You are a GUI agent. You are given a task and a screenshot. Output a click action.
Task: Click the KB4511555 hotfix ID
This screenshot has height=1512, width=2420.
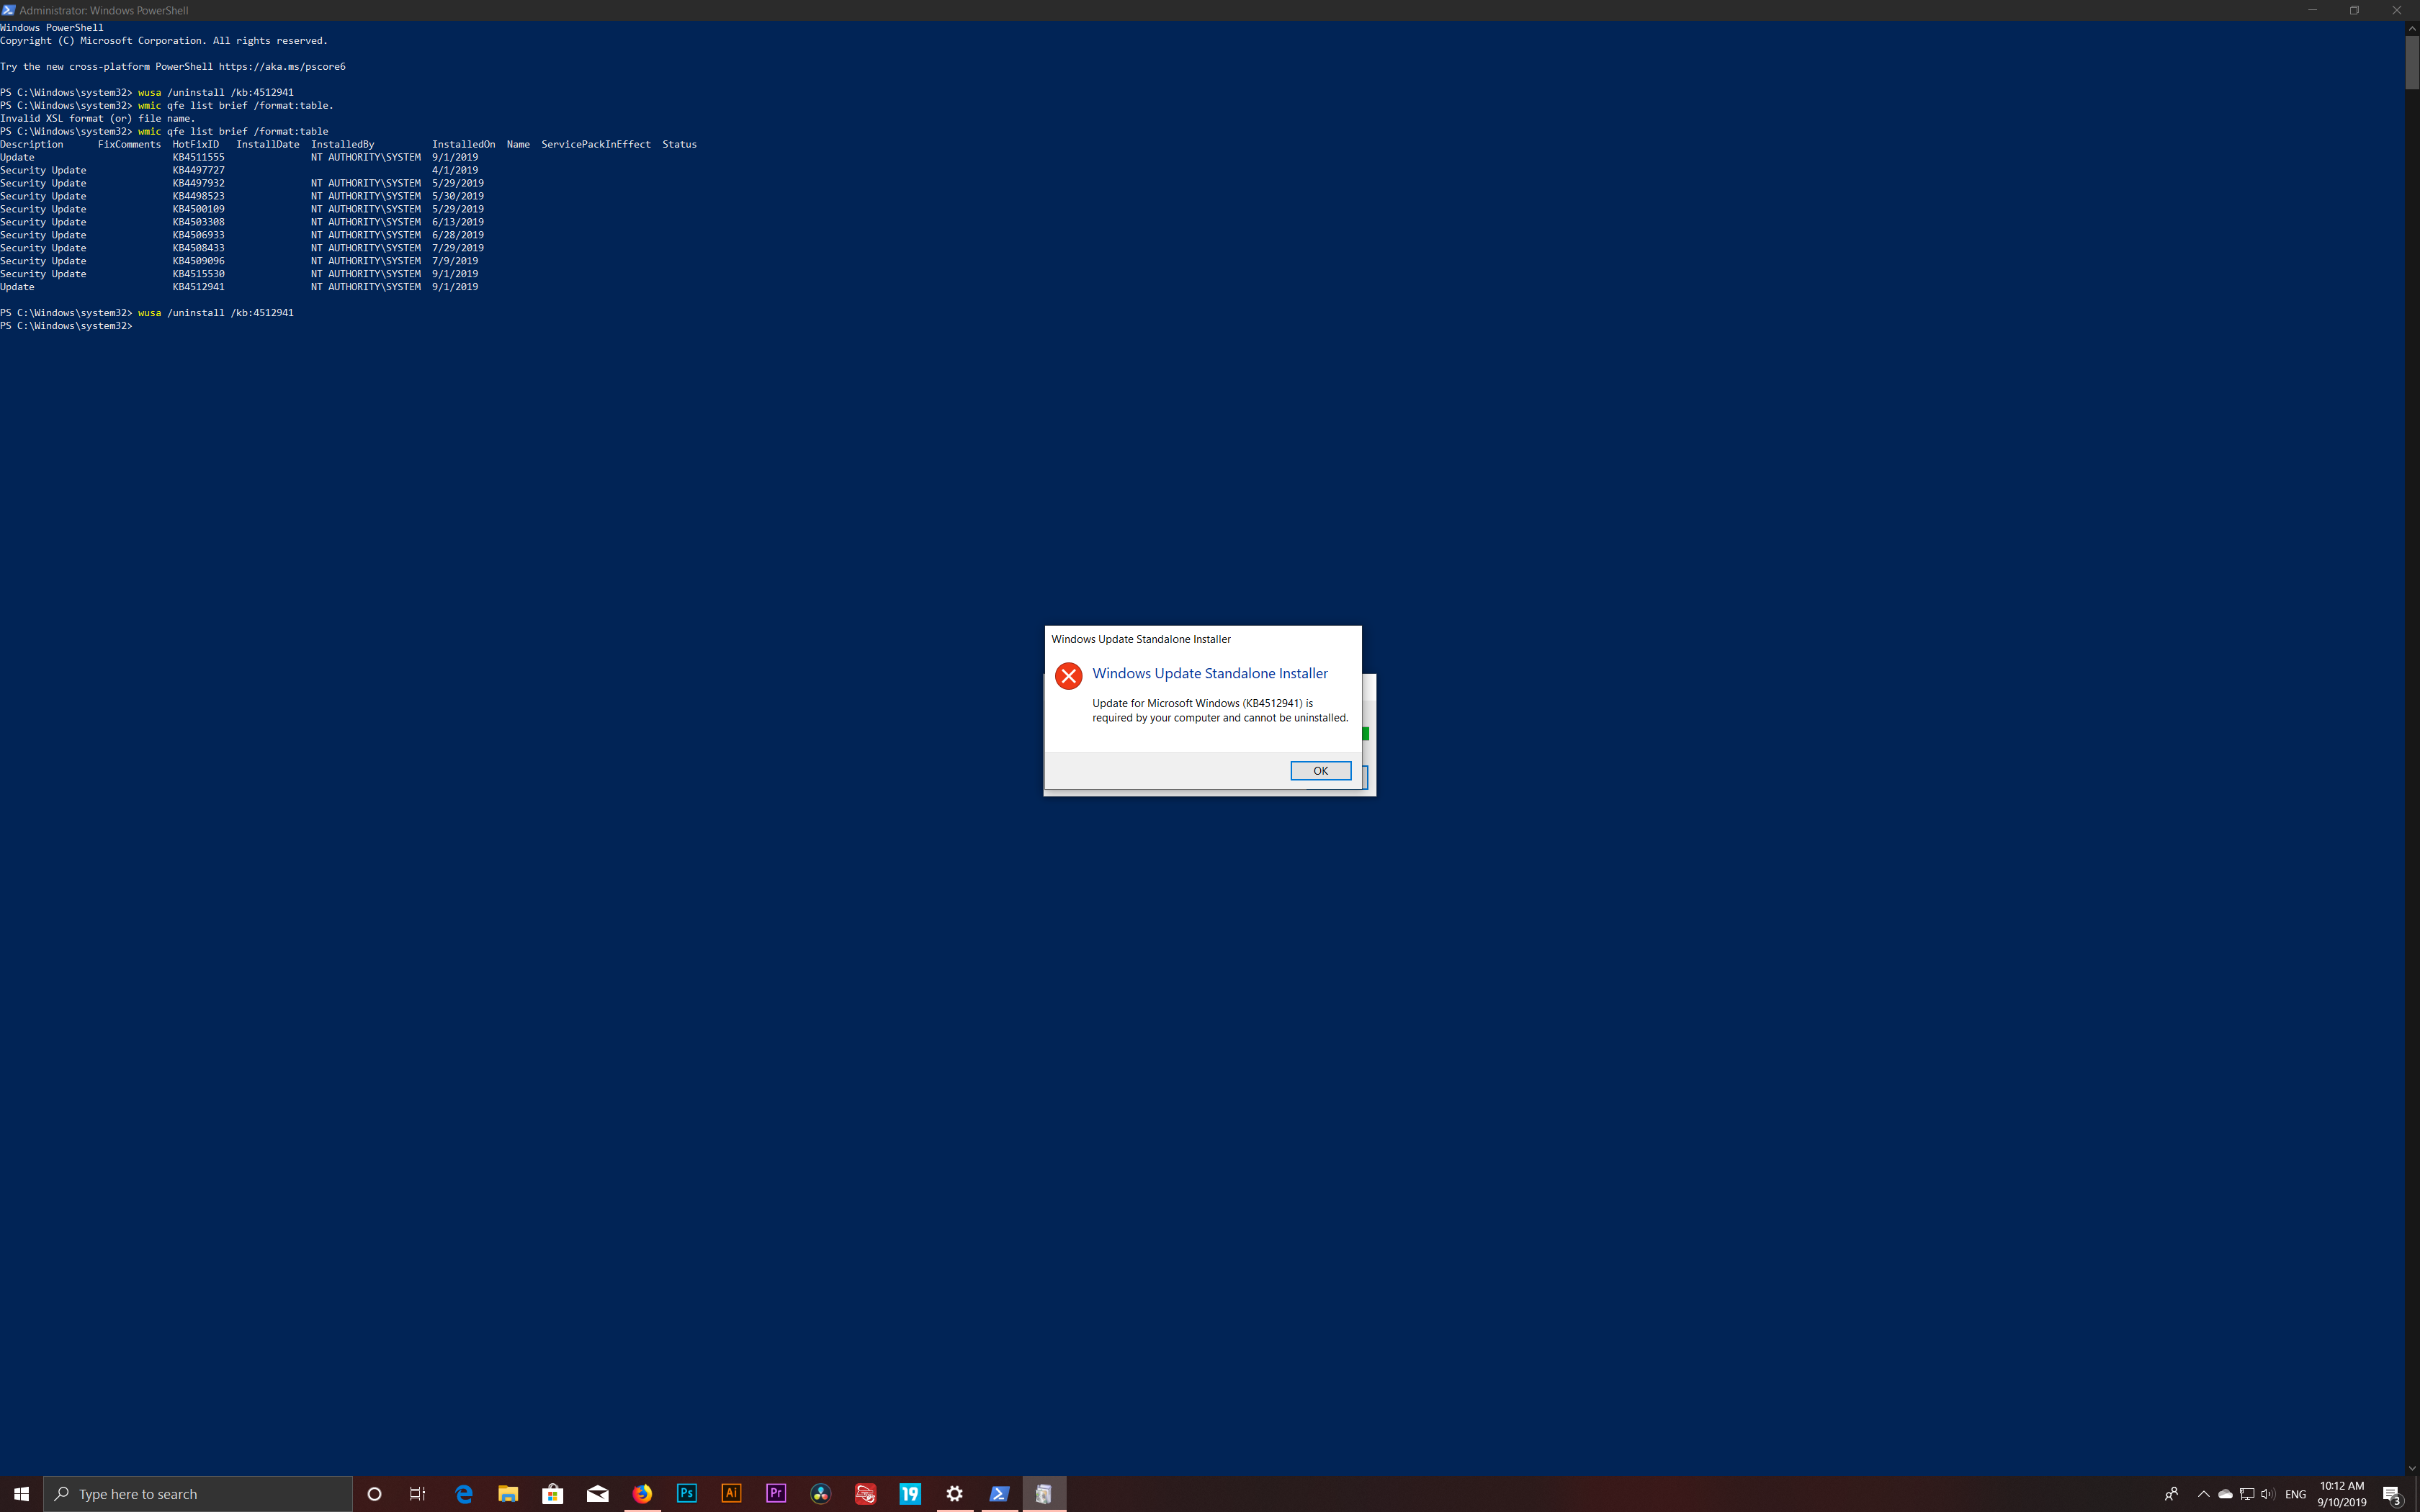tap(198, 157)
